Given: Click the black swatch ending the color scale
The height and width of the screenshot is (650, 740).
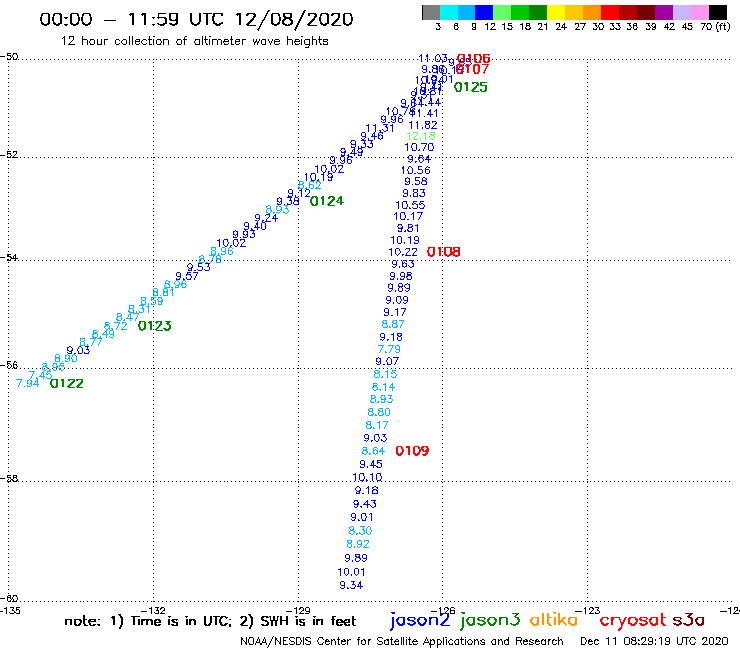Looking at the screenshot, I should click(718, 12).
